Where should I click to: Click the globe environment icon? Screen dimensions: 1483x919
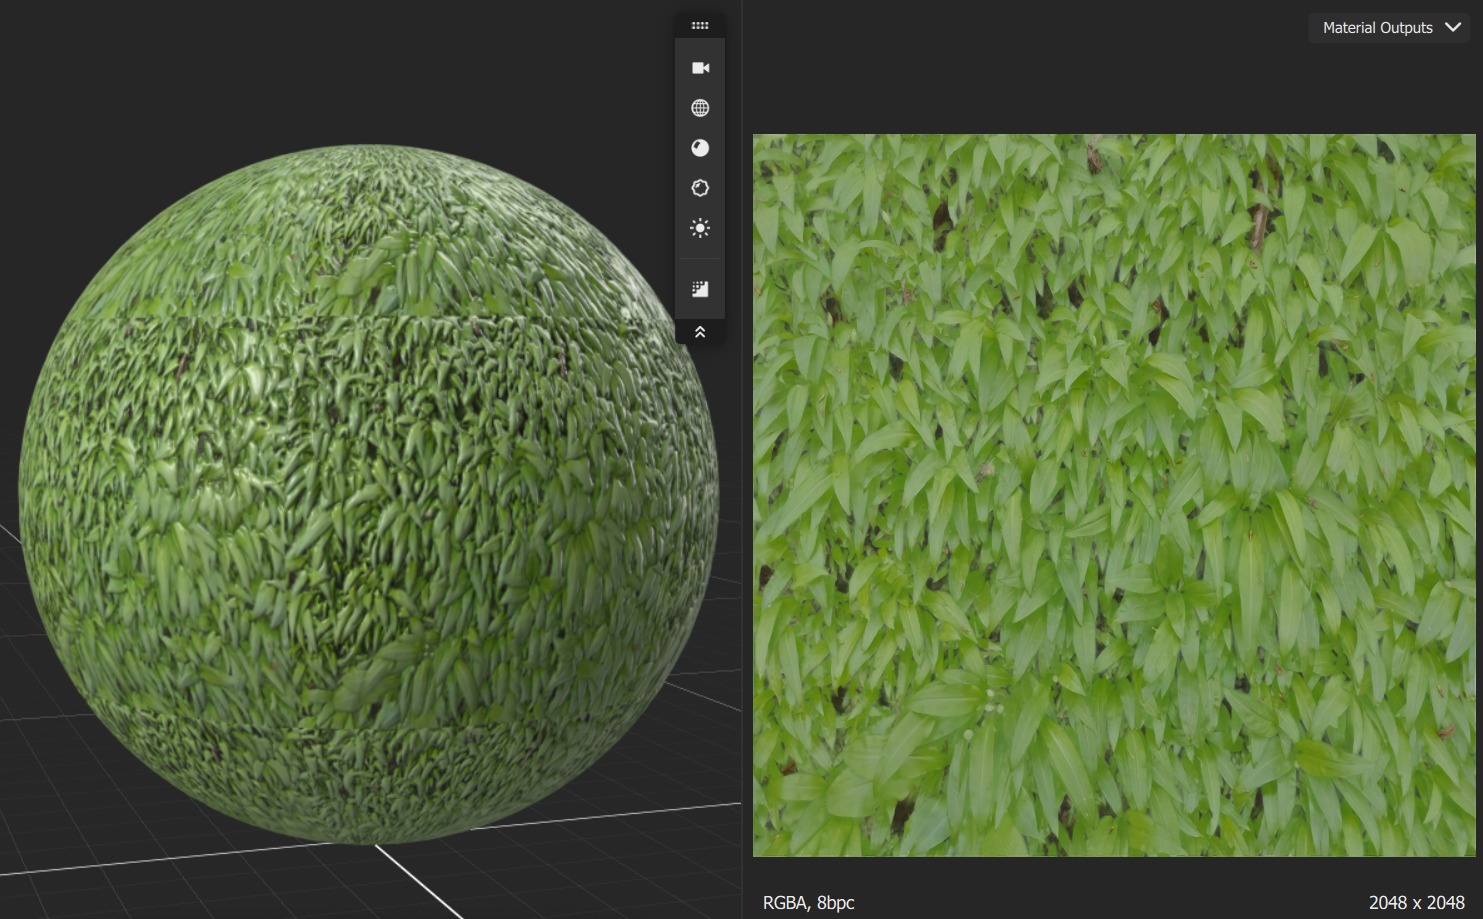[x=700, y=108]
